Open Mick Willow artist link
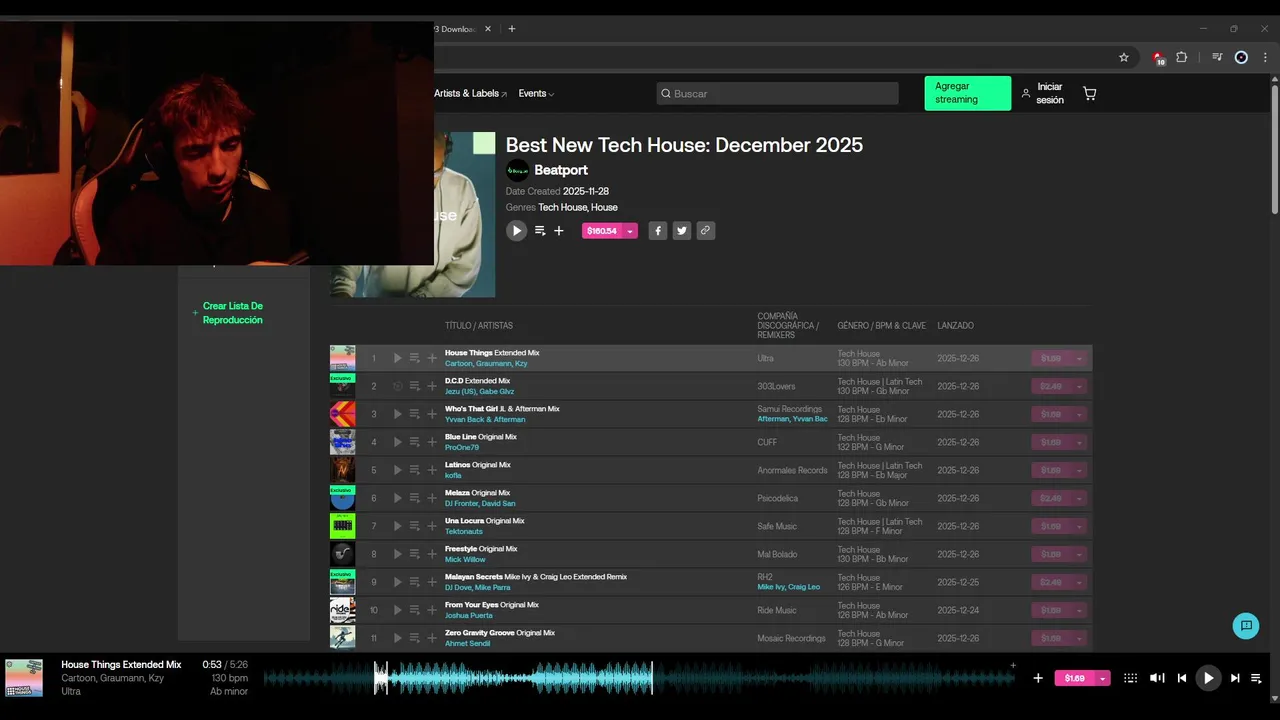1280x720 pixels. coord(465,559)
